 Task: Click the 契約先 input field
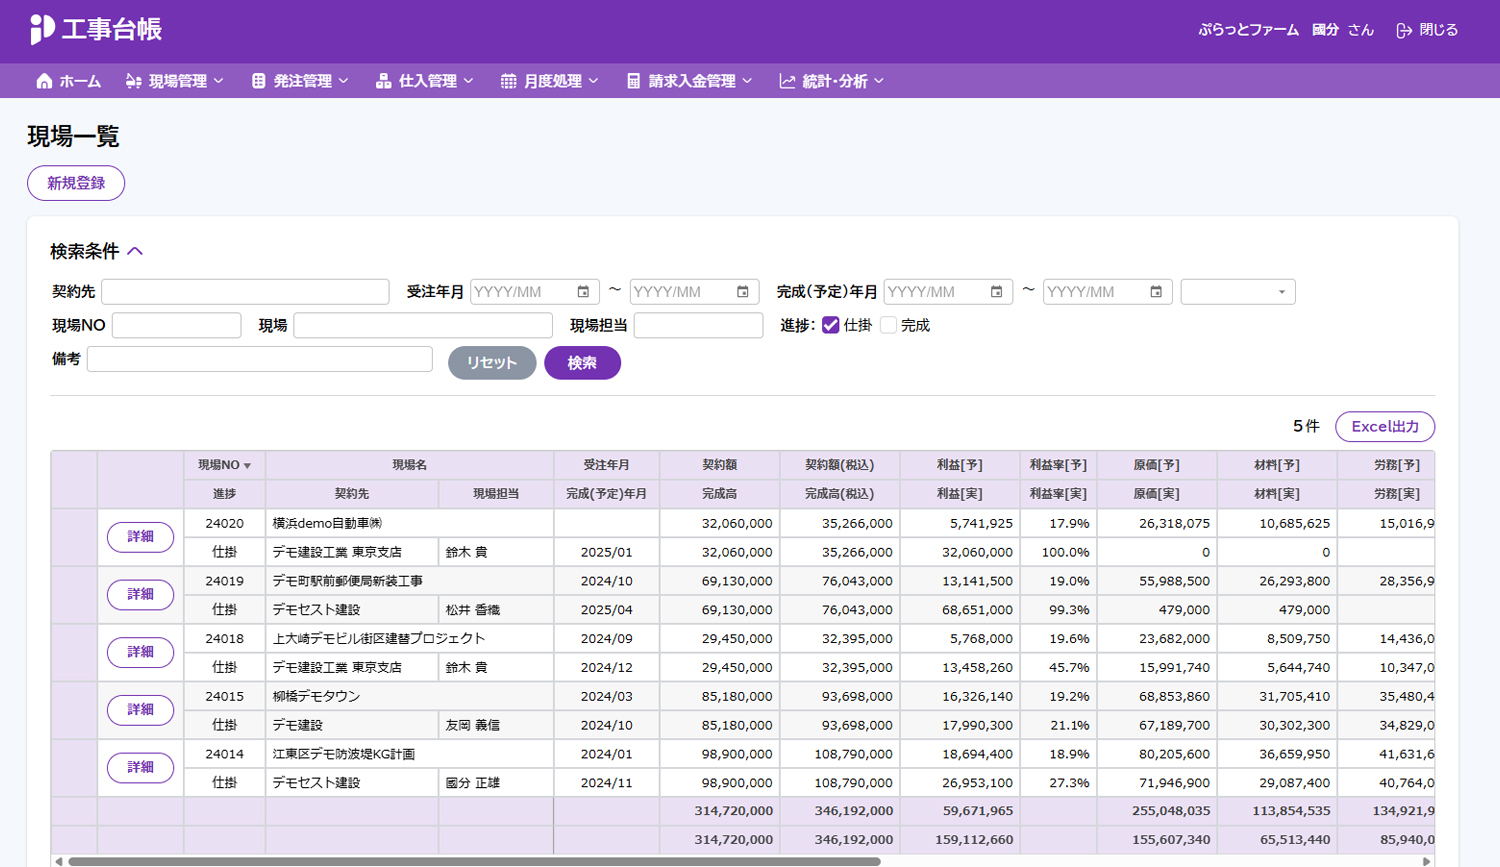tap(245, 292)
